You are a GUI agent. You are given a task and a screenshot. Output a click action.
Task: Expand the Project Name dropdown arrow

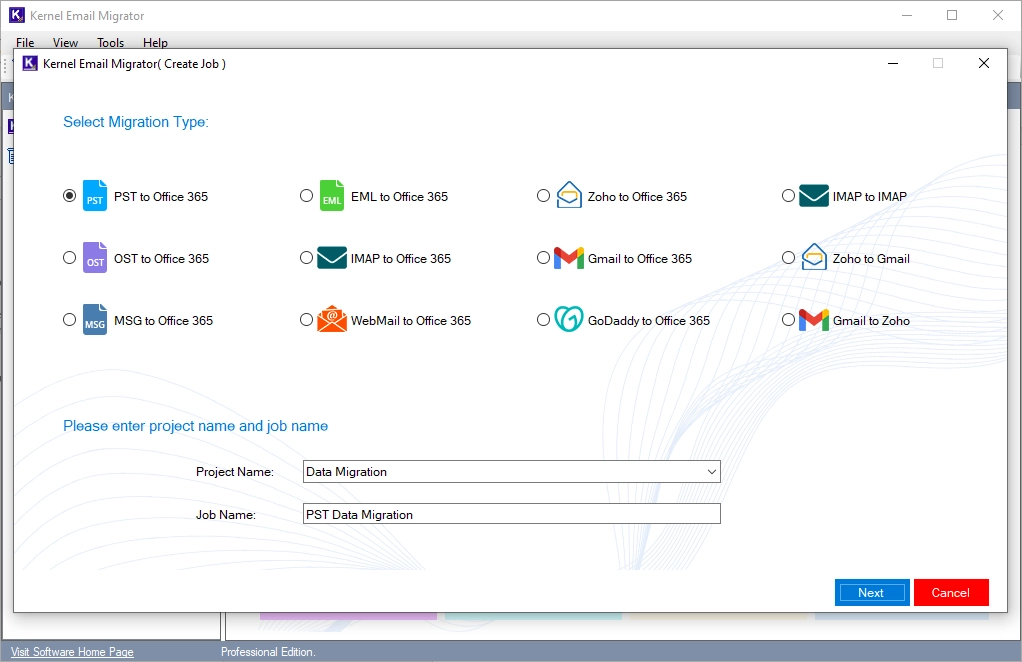coord(712,472)
